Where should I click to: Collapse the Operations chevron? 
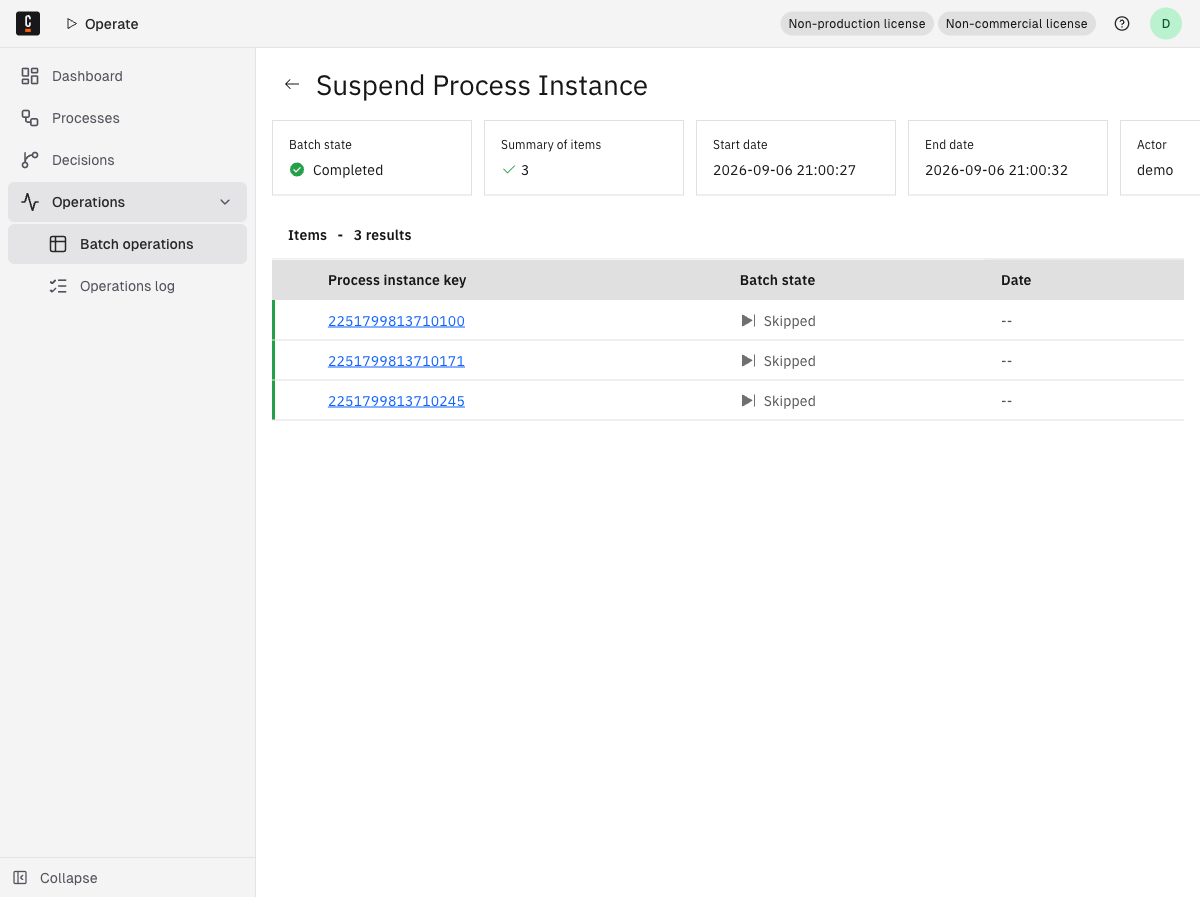(x=225, y=202)
